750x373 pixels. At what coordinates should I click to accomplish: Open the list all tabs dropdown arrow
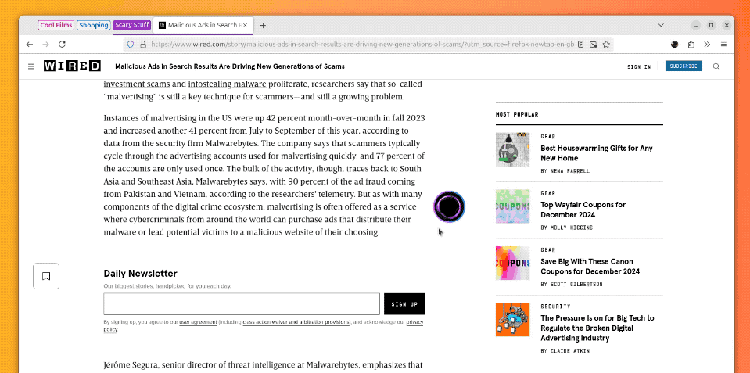pyautogui.click(x=661, y=25)
